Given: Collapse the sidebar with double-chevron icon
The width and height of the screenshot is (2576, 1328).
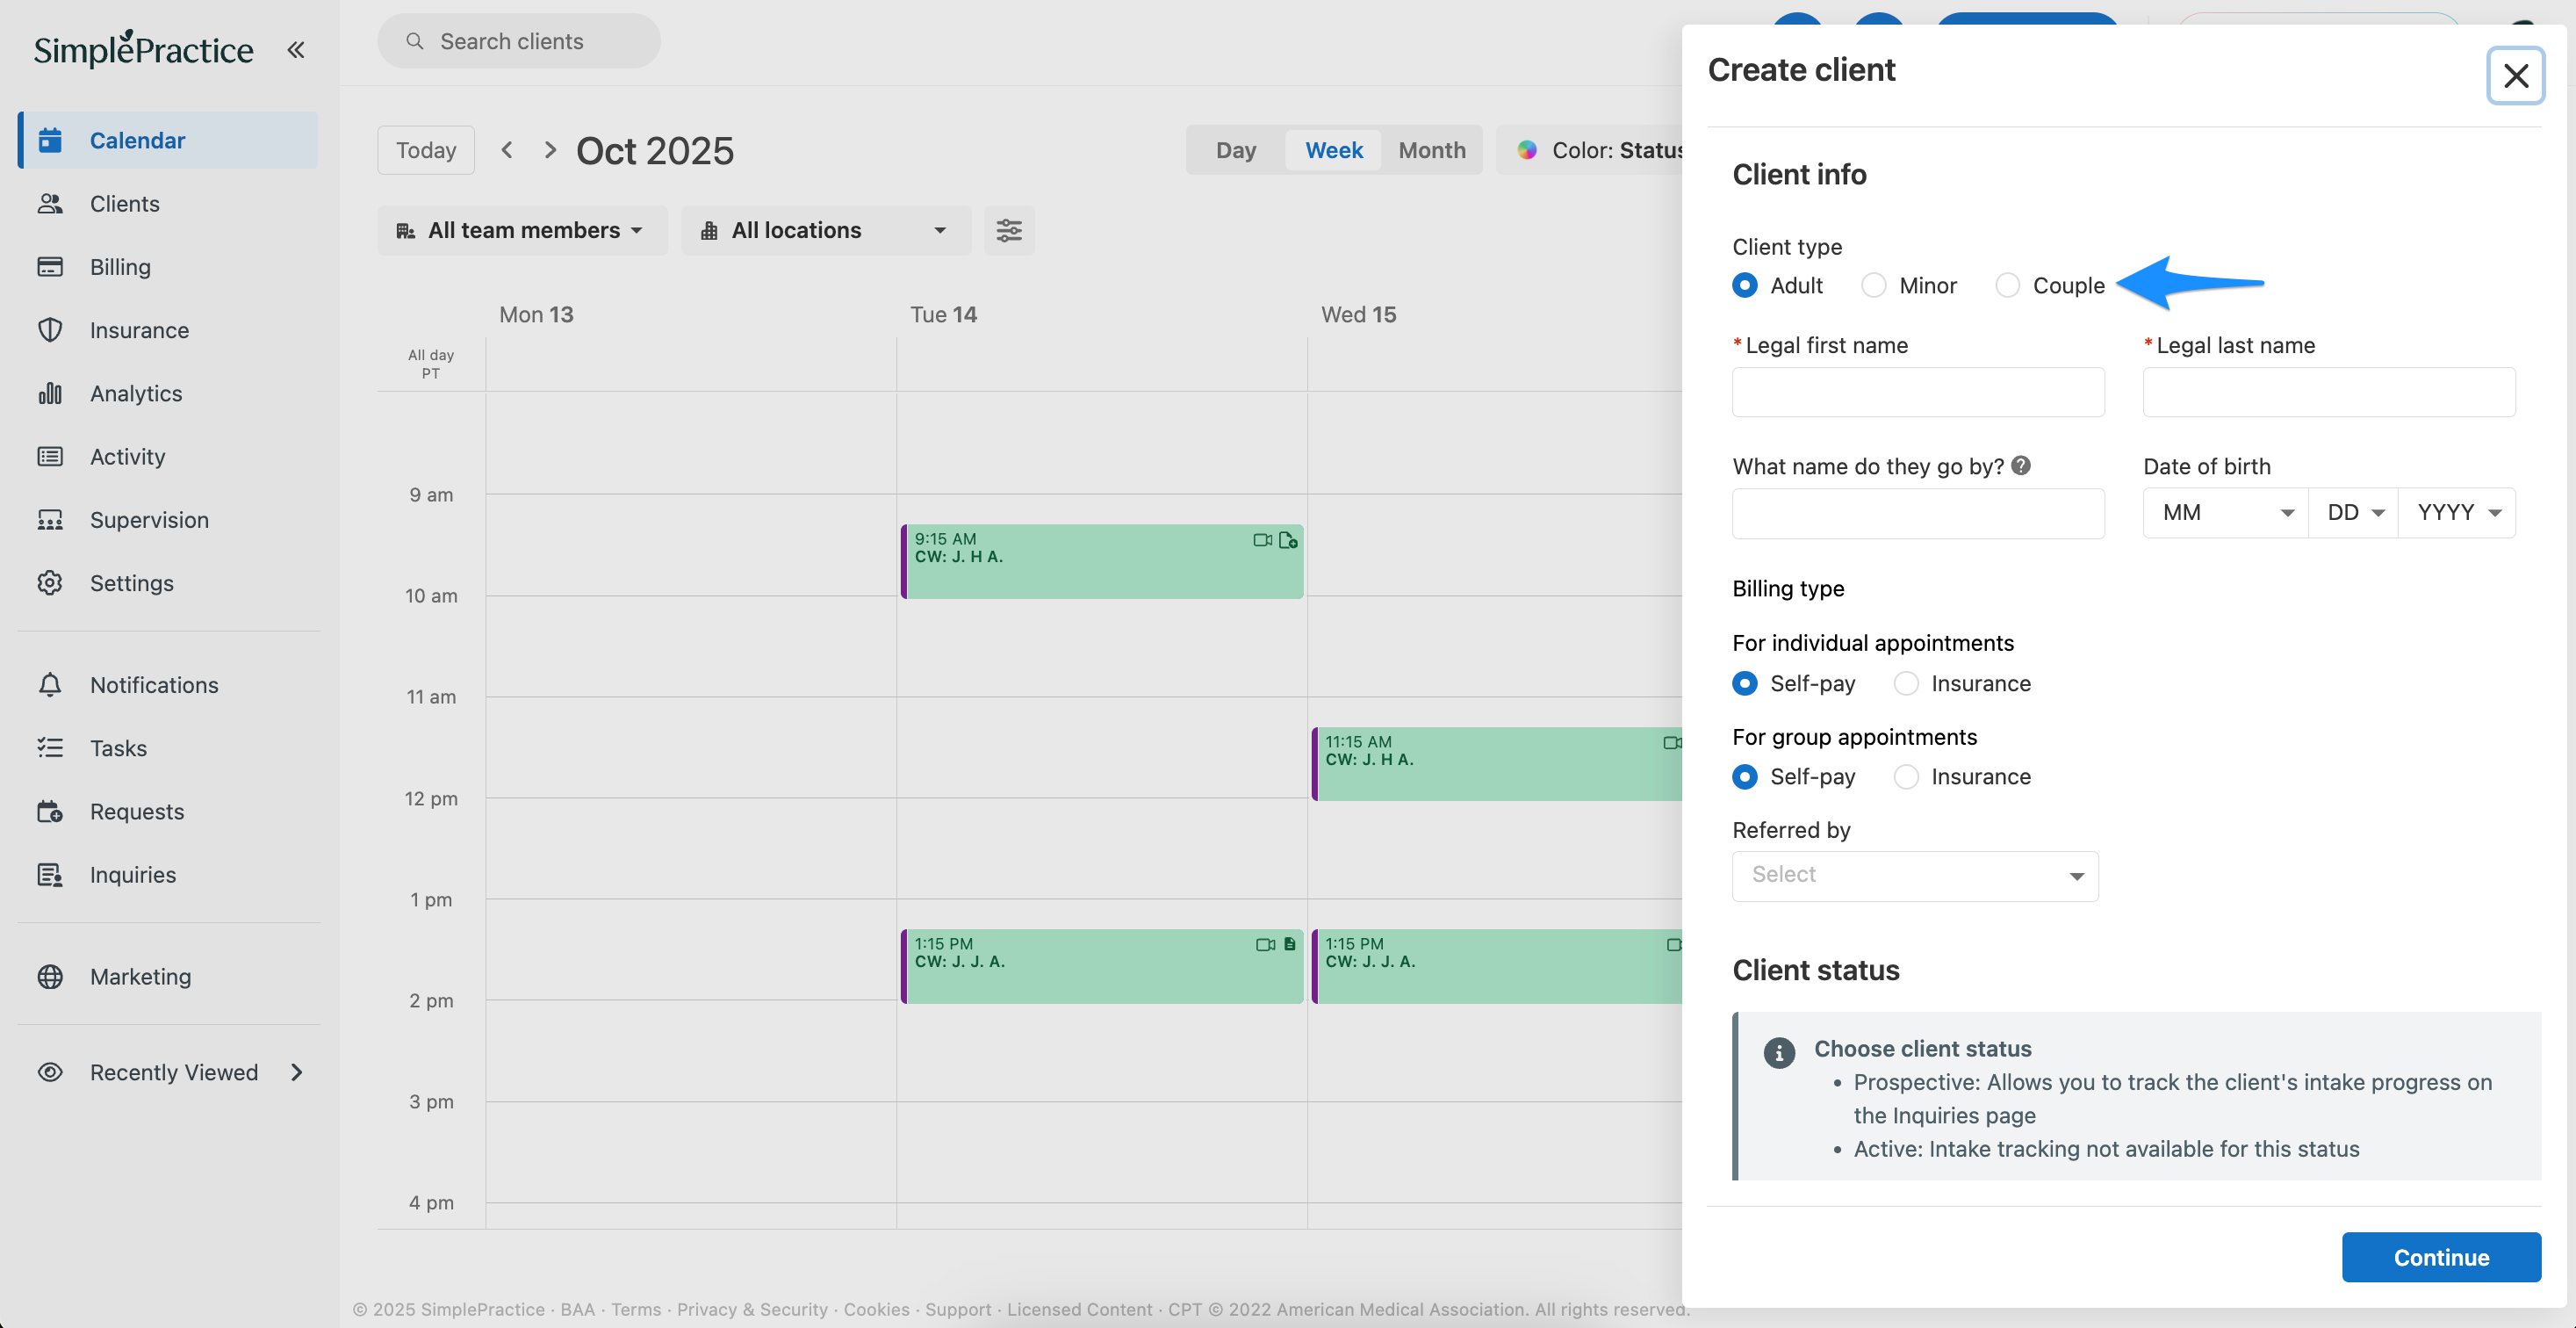Looking at the screenshot, I should (x=295, y=49).
